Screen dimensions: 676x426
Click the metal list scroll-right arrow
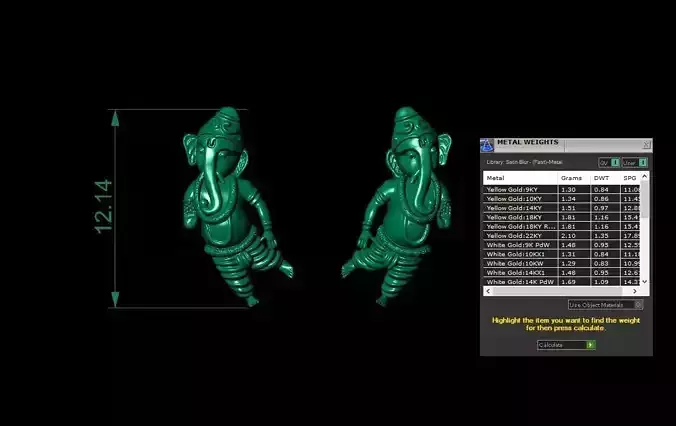pyautogui.click(x=635, y=291)
